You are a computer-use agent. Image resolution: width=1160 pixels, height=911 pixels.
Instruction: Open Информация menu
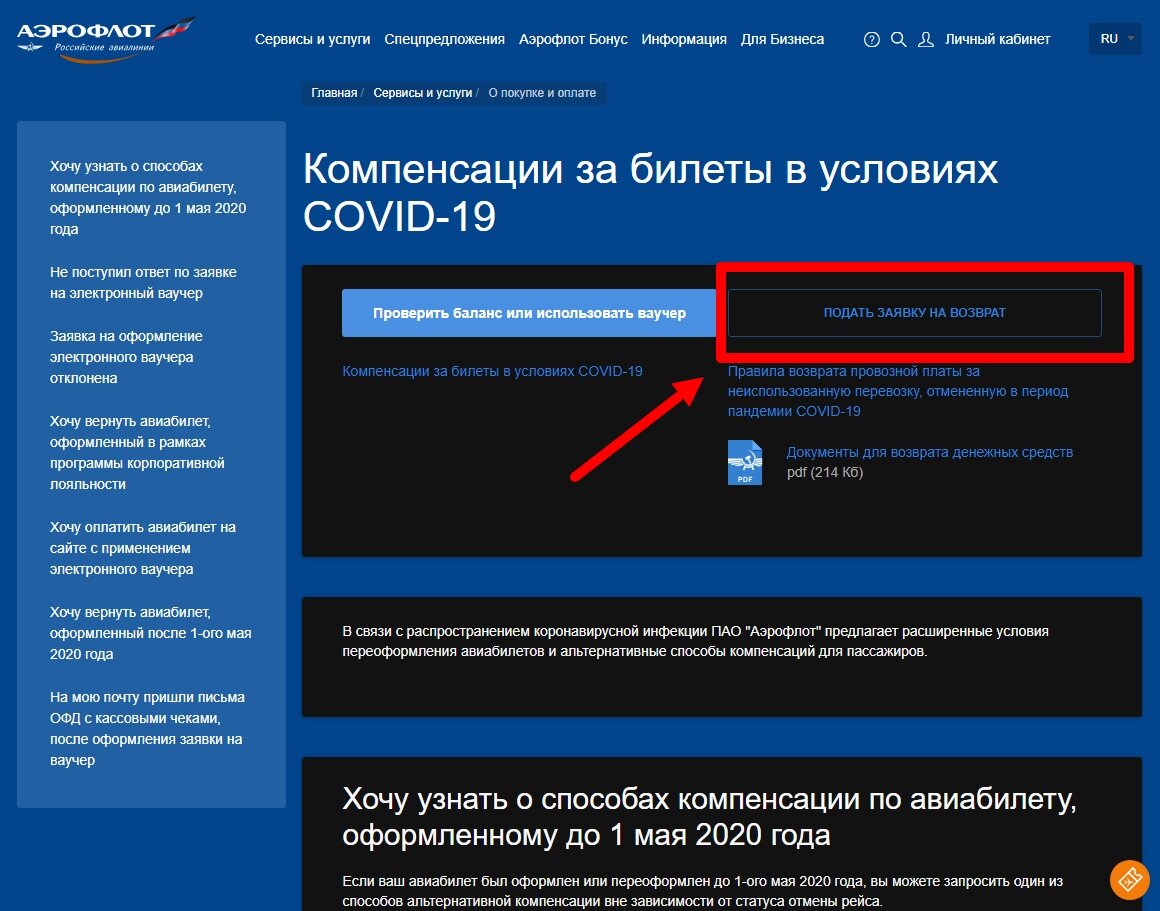click(684, 39)
